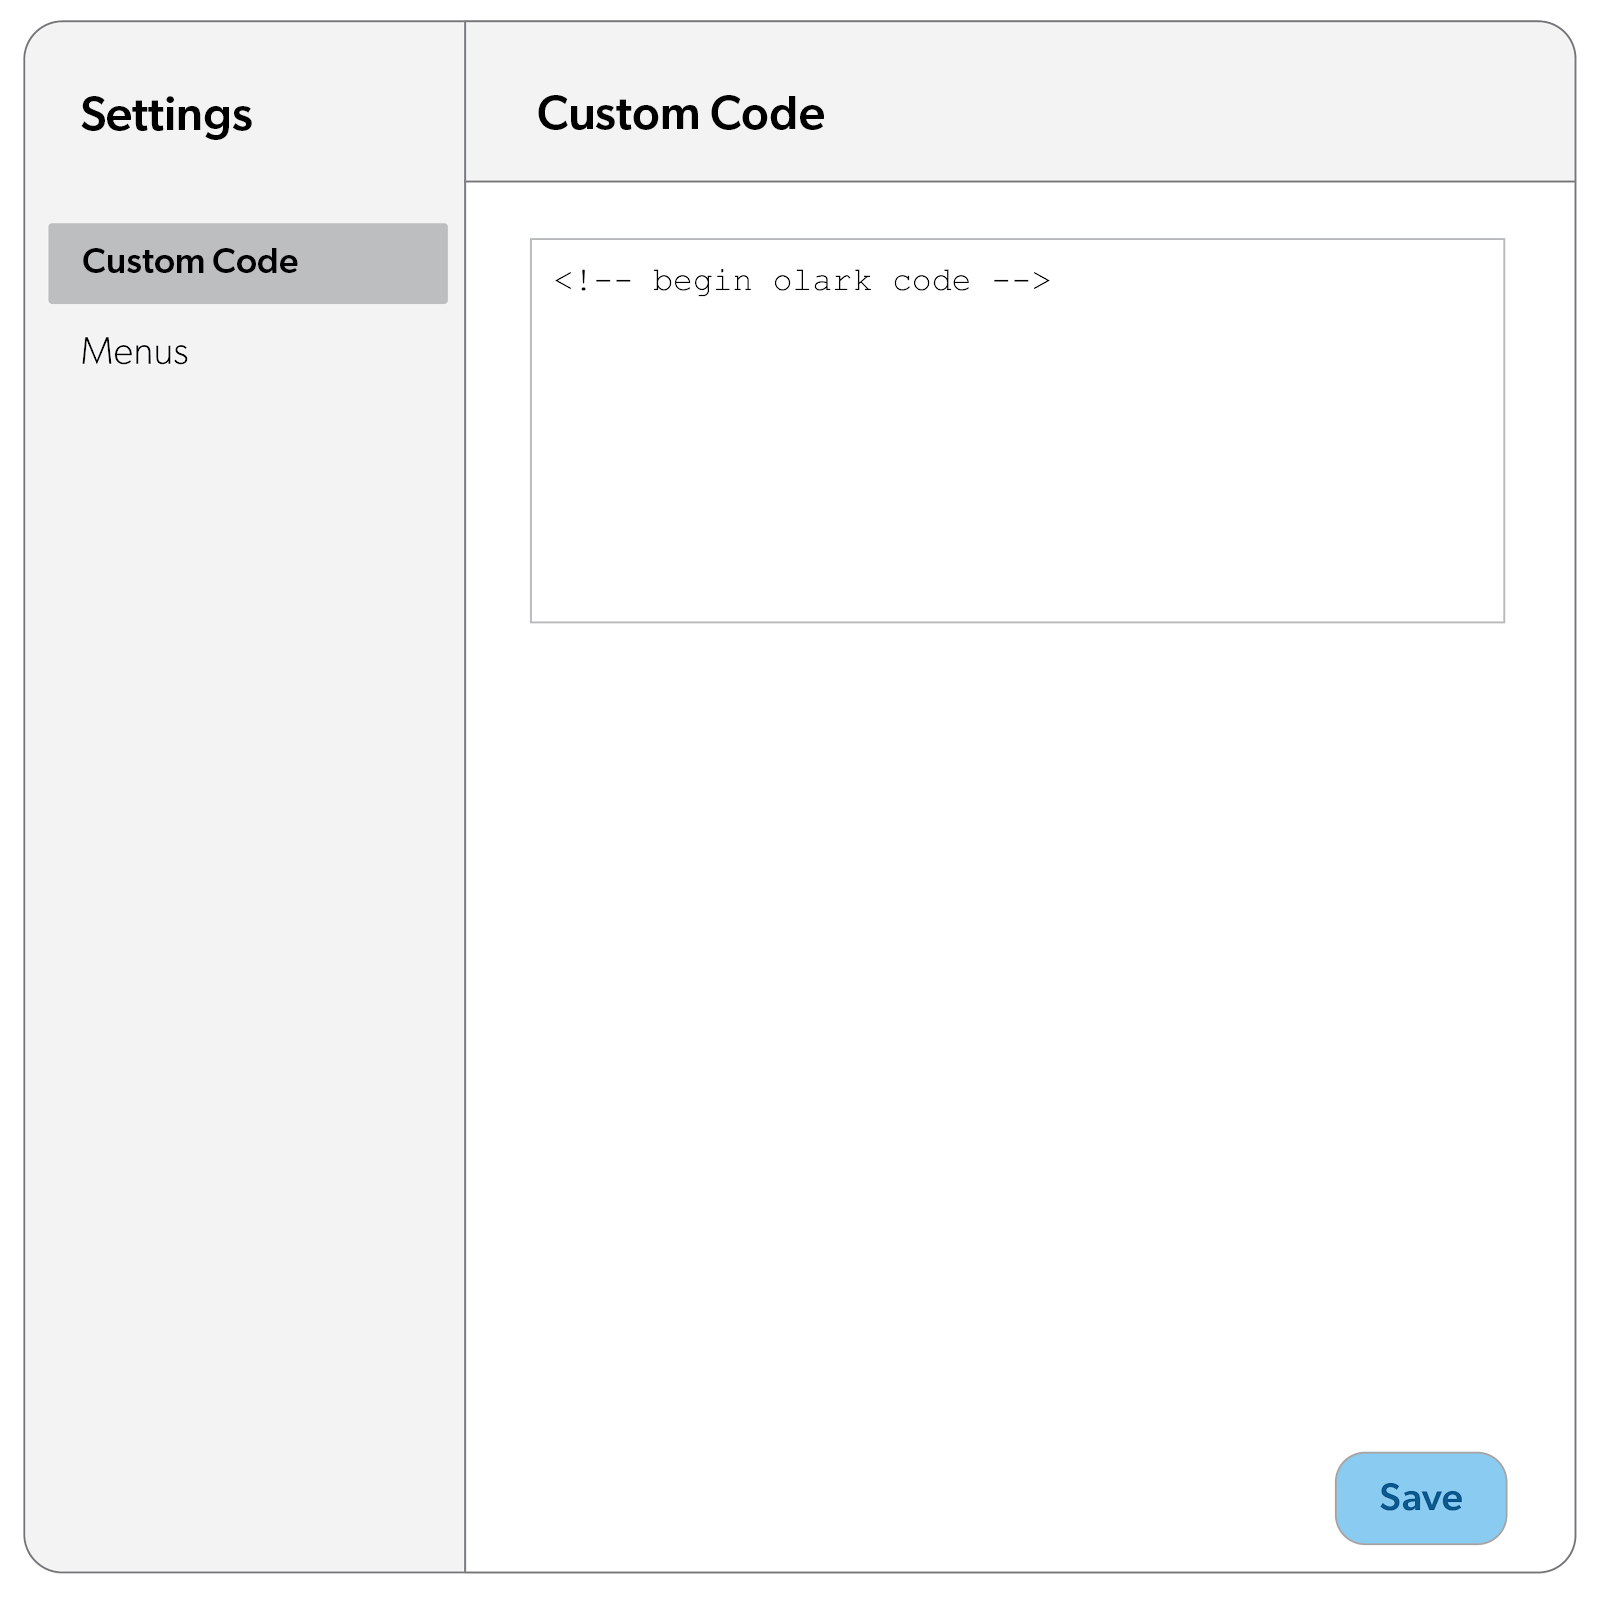Select the olark begin comment text
The image size is (1600, 1600).
pos(800,281)
